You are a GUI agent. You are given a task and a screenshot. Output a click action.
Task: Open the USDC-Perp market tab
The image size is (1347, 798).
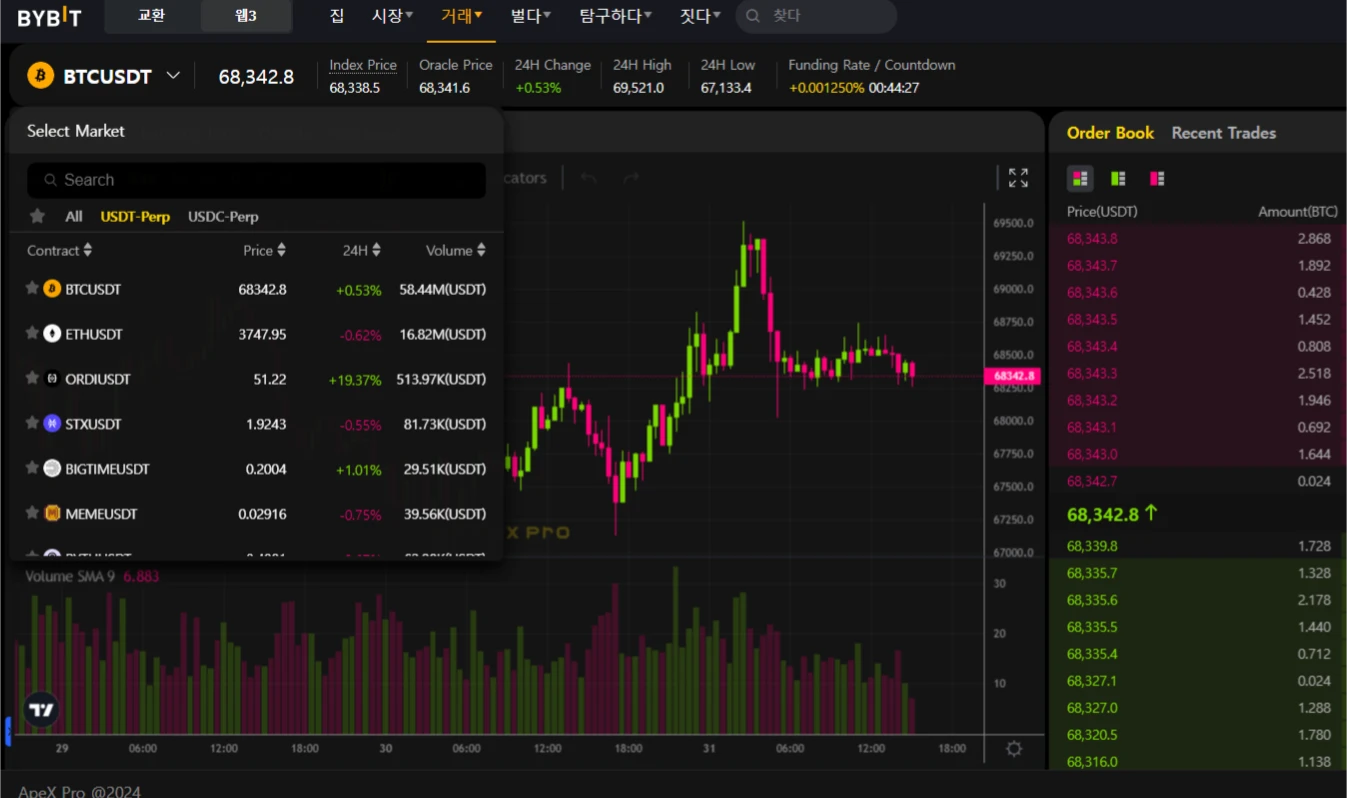tap(222, 216)
